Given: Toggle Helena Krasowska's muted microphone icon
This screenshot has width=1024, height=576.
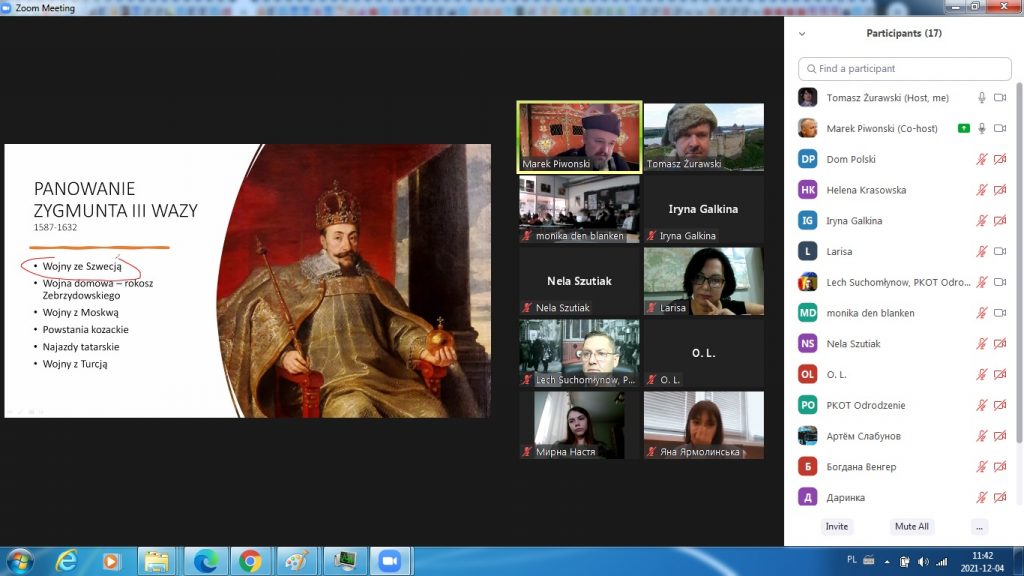Looking at the screenshot, I should (982, 190).
